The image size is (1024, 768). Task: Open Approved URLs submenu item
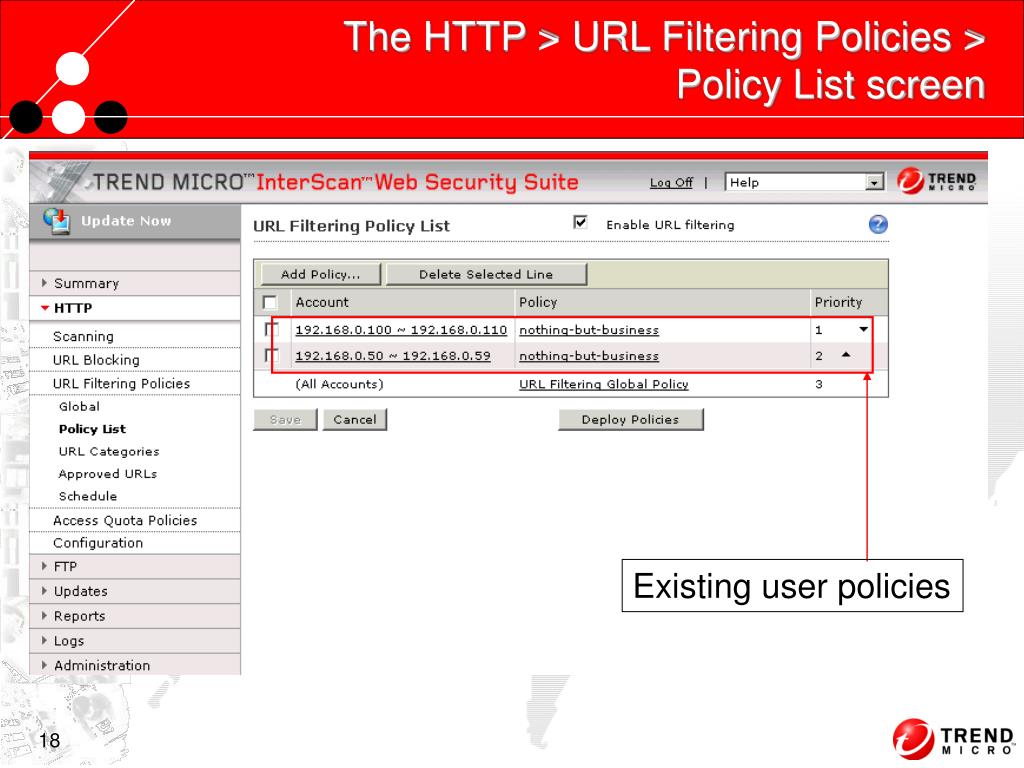pyautogui.click(x=108, y=473)
